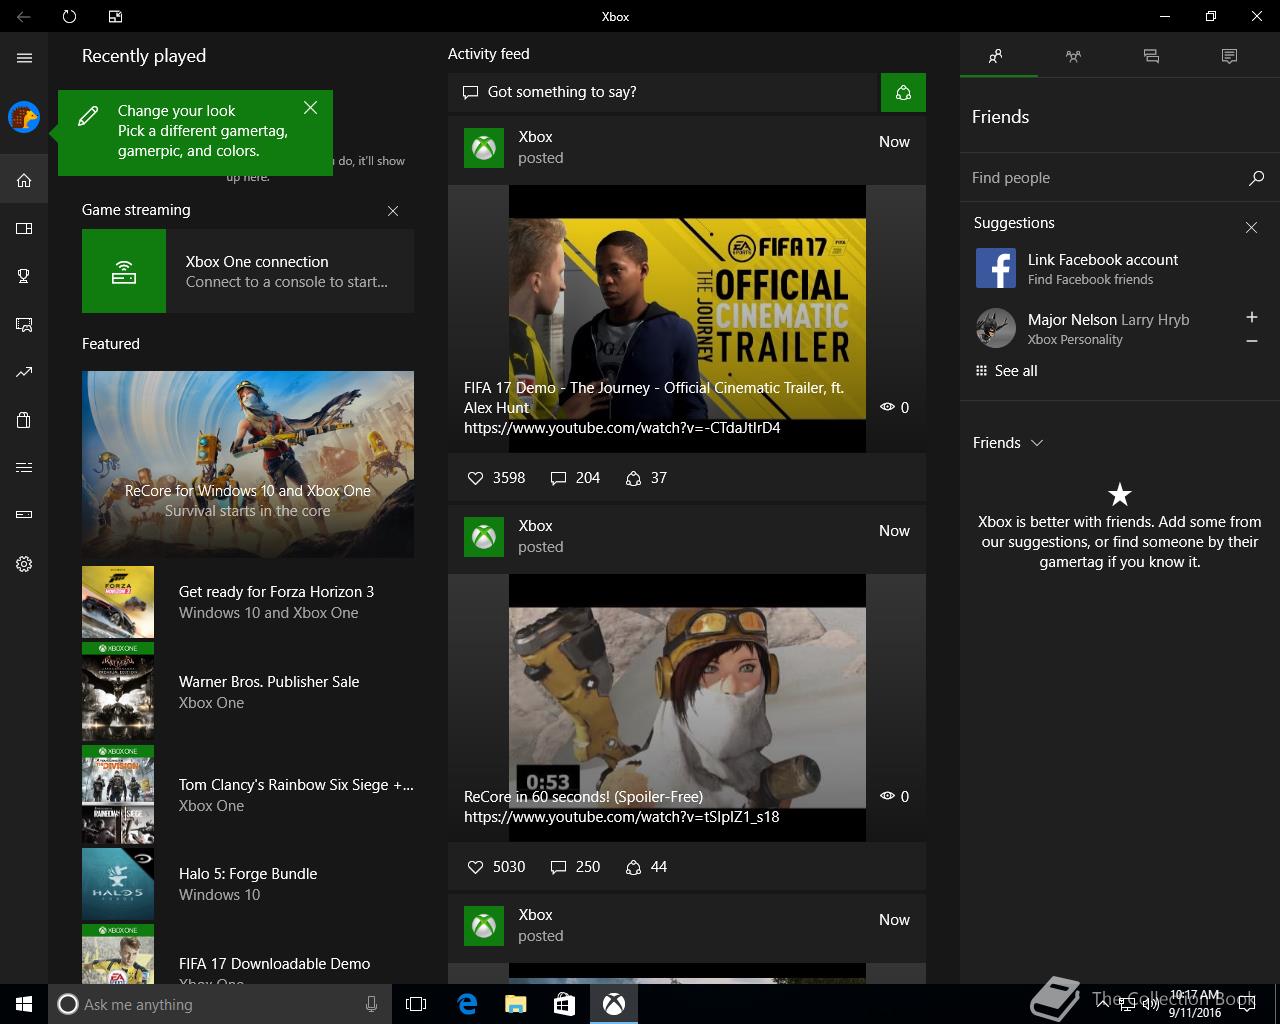Open Major Nelson's profile picture

[996, 328]
